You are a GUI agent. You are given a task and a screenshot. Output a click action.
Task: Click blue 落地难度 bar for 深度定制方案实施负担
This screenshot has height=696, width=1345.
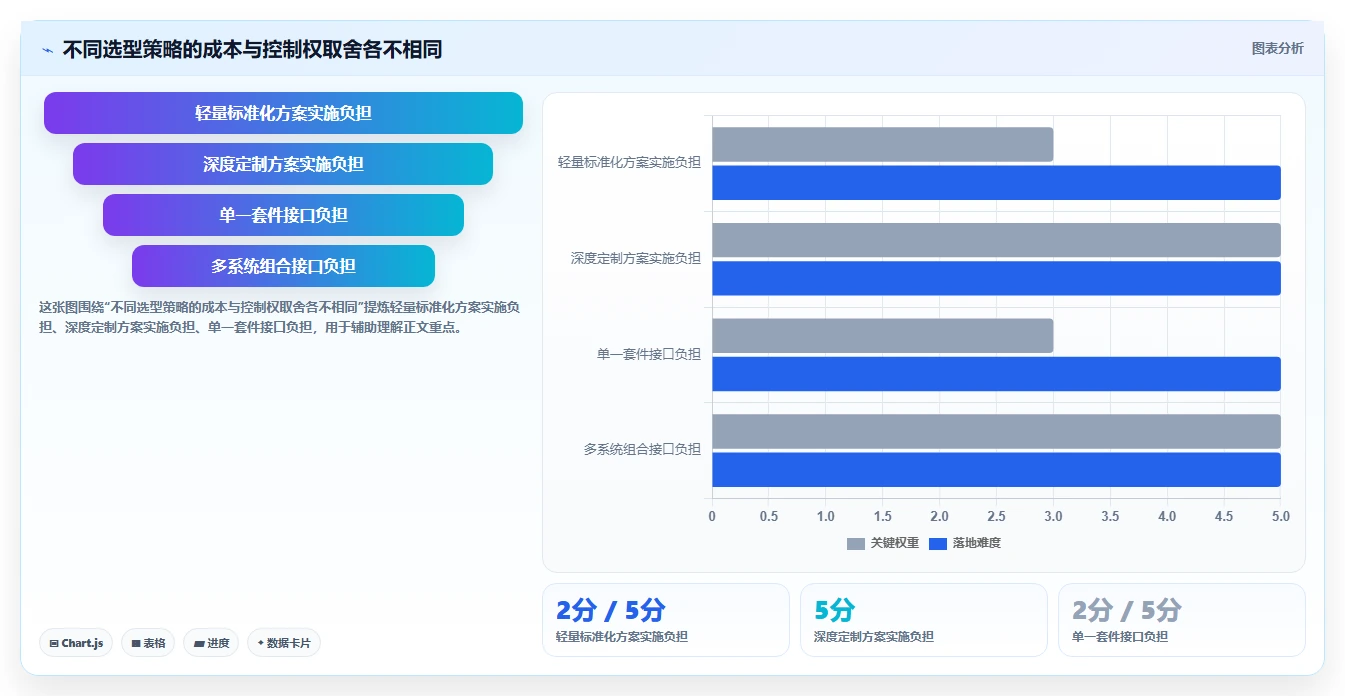click(996, 278)
